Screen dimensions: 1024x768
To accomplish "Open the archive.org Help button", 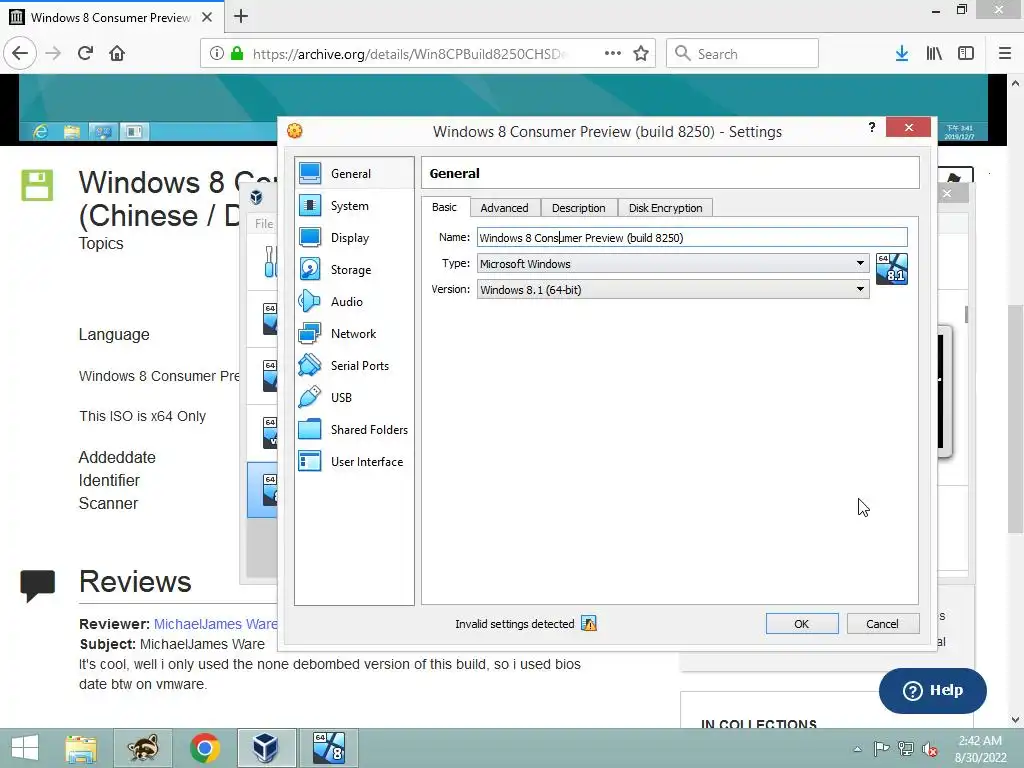I will point(933,690).
